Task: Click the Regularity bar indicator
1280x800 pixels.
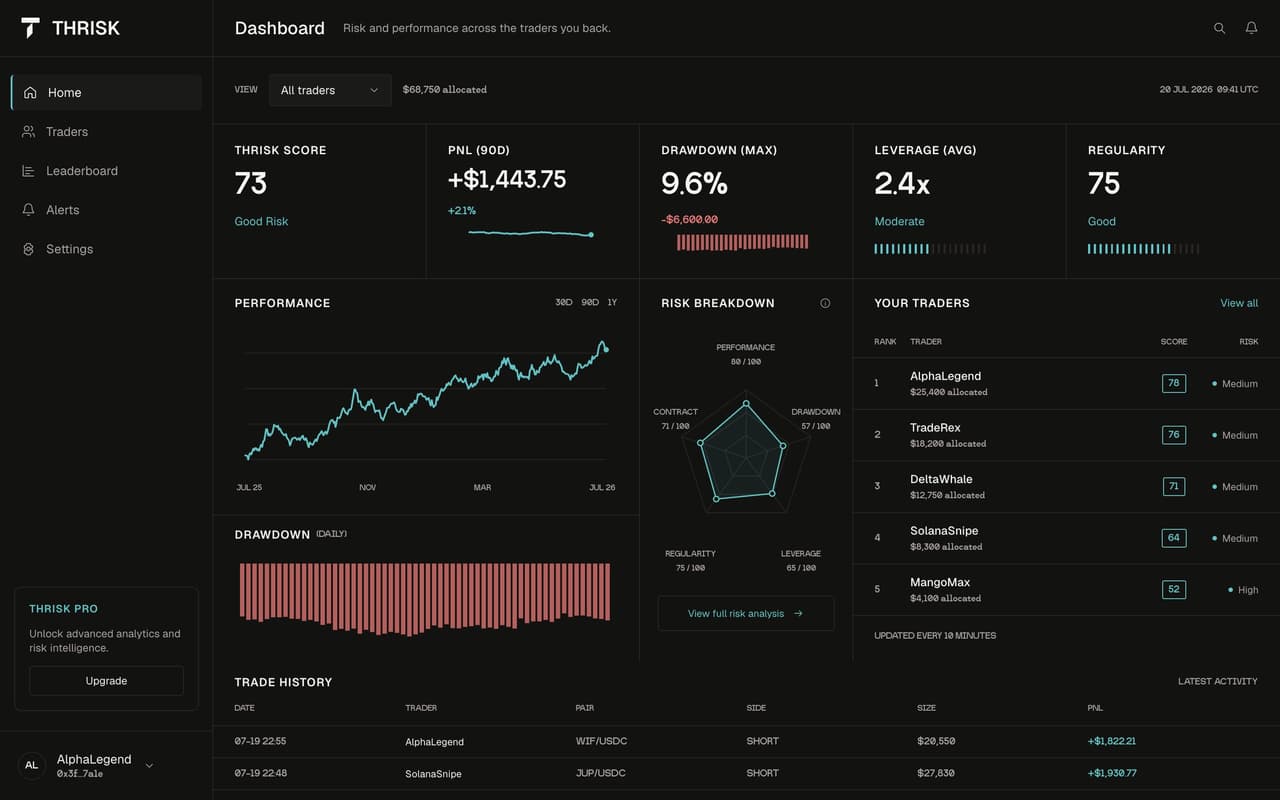Action: tap(1144, 249)
